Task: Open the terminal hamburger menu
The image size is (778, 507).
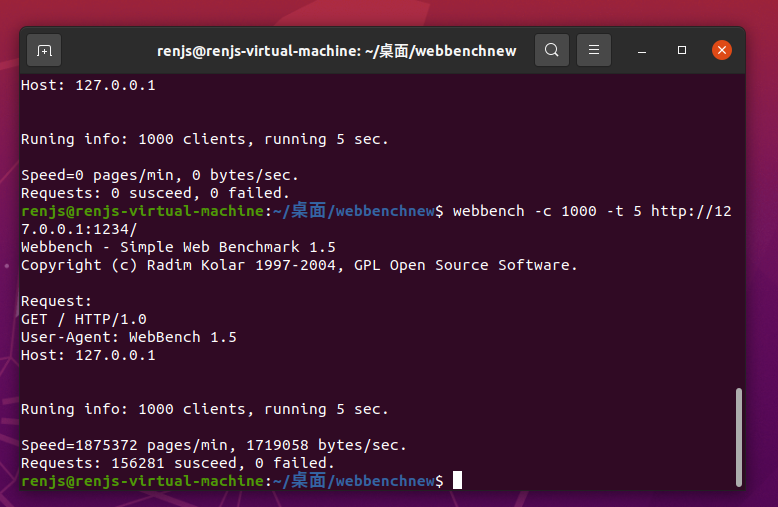Action: click(594, 50)
